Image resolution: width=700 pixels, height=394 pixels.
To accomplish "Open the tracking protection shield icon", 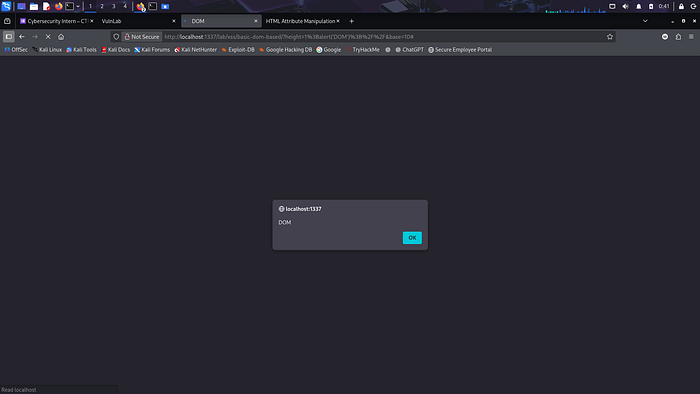I will coord(116,37).
